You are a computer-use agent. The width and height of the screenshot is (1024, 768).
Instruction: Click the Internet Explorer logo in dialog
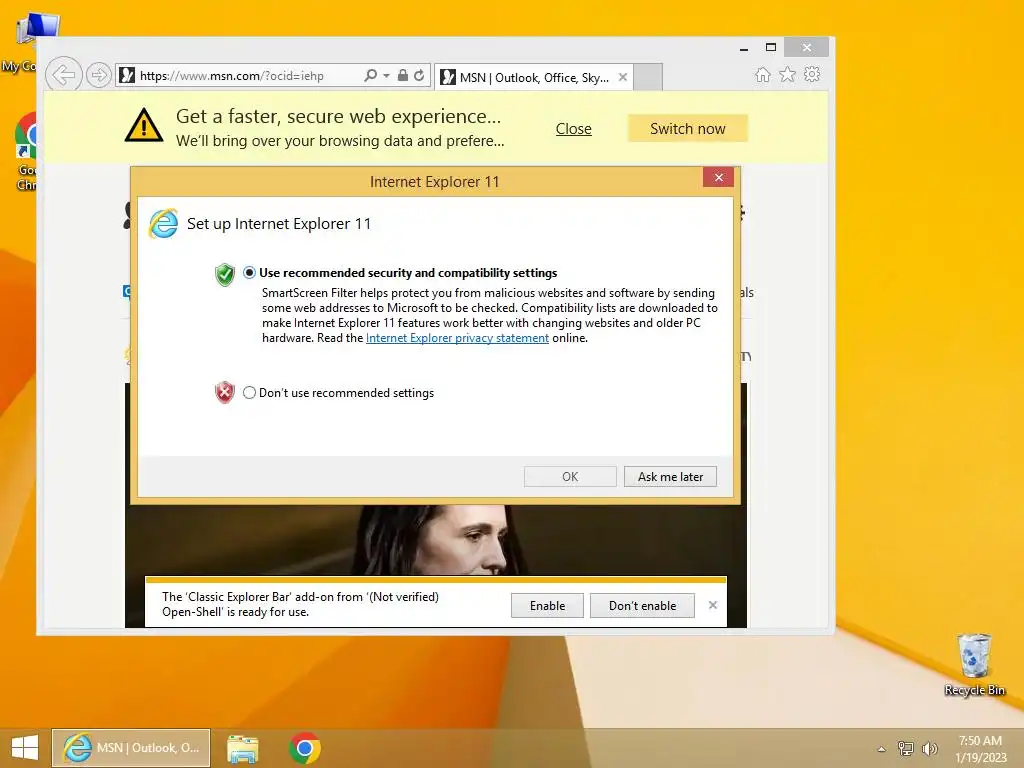click(x=163, y=224)
